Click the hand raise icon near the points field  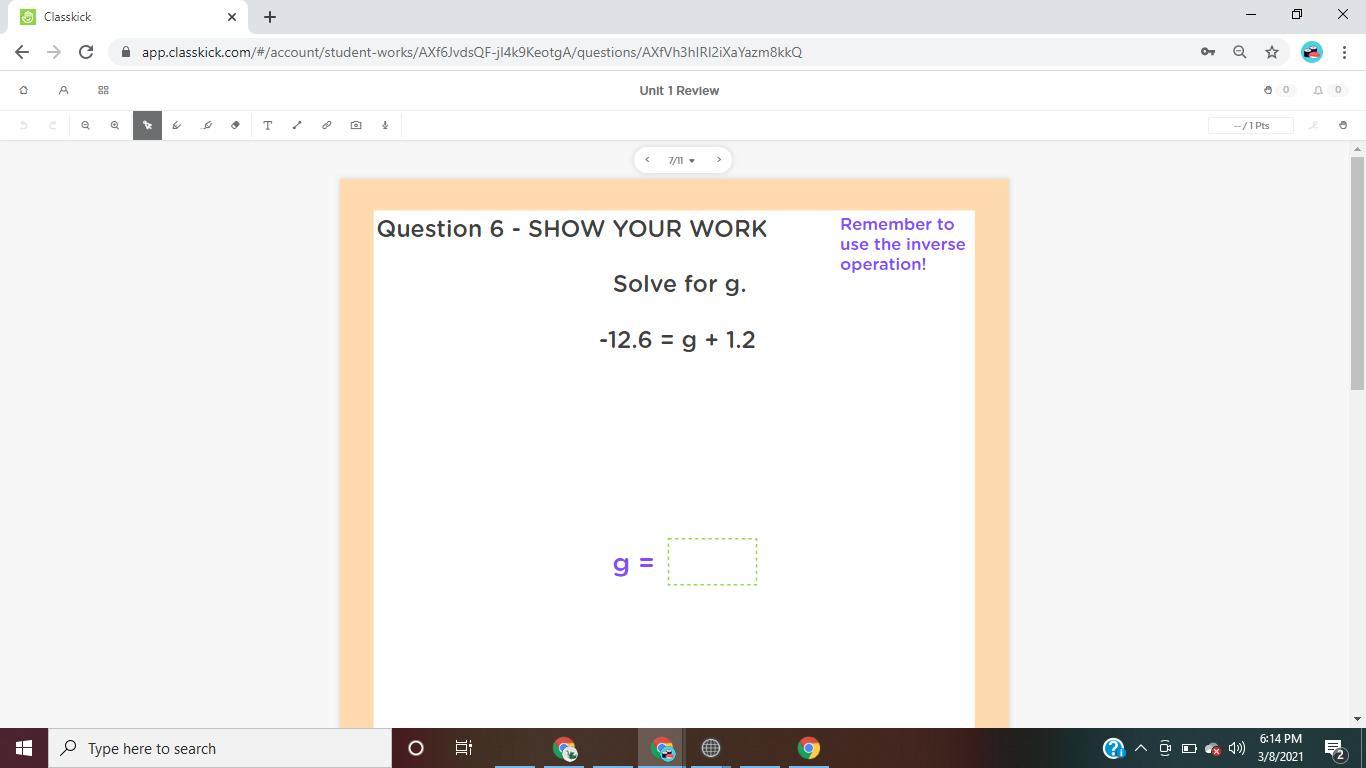[1313, 125]
